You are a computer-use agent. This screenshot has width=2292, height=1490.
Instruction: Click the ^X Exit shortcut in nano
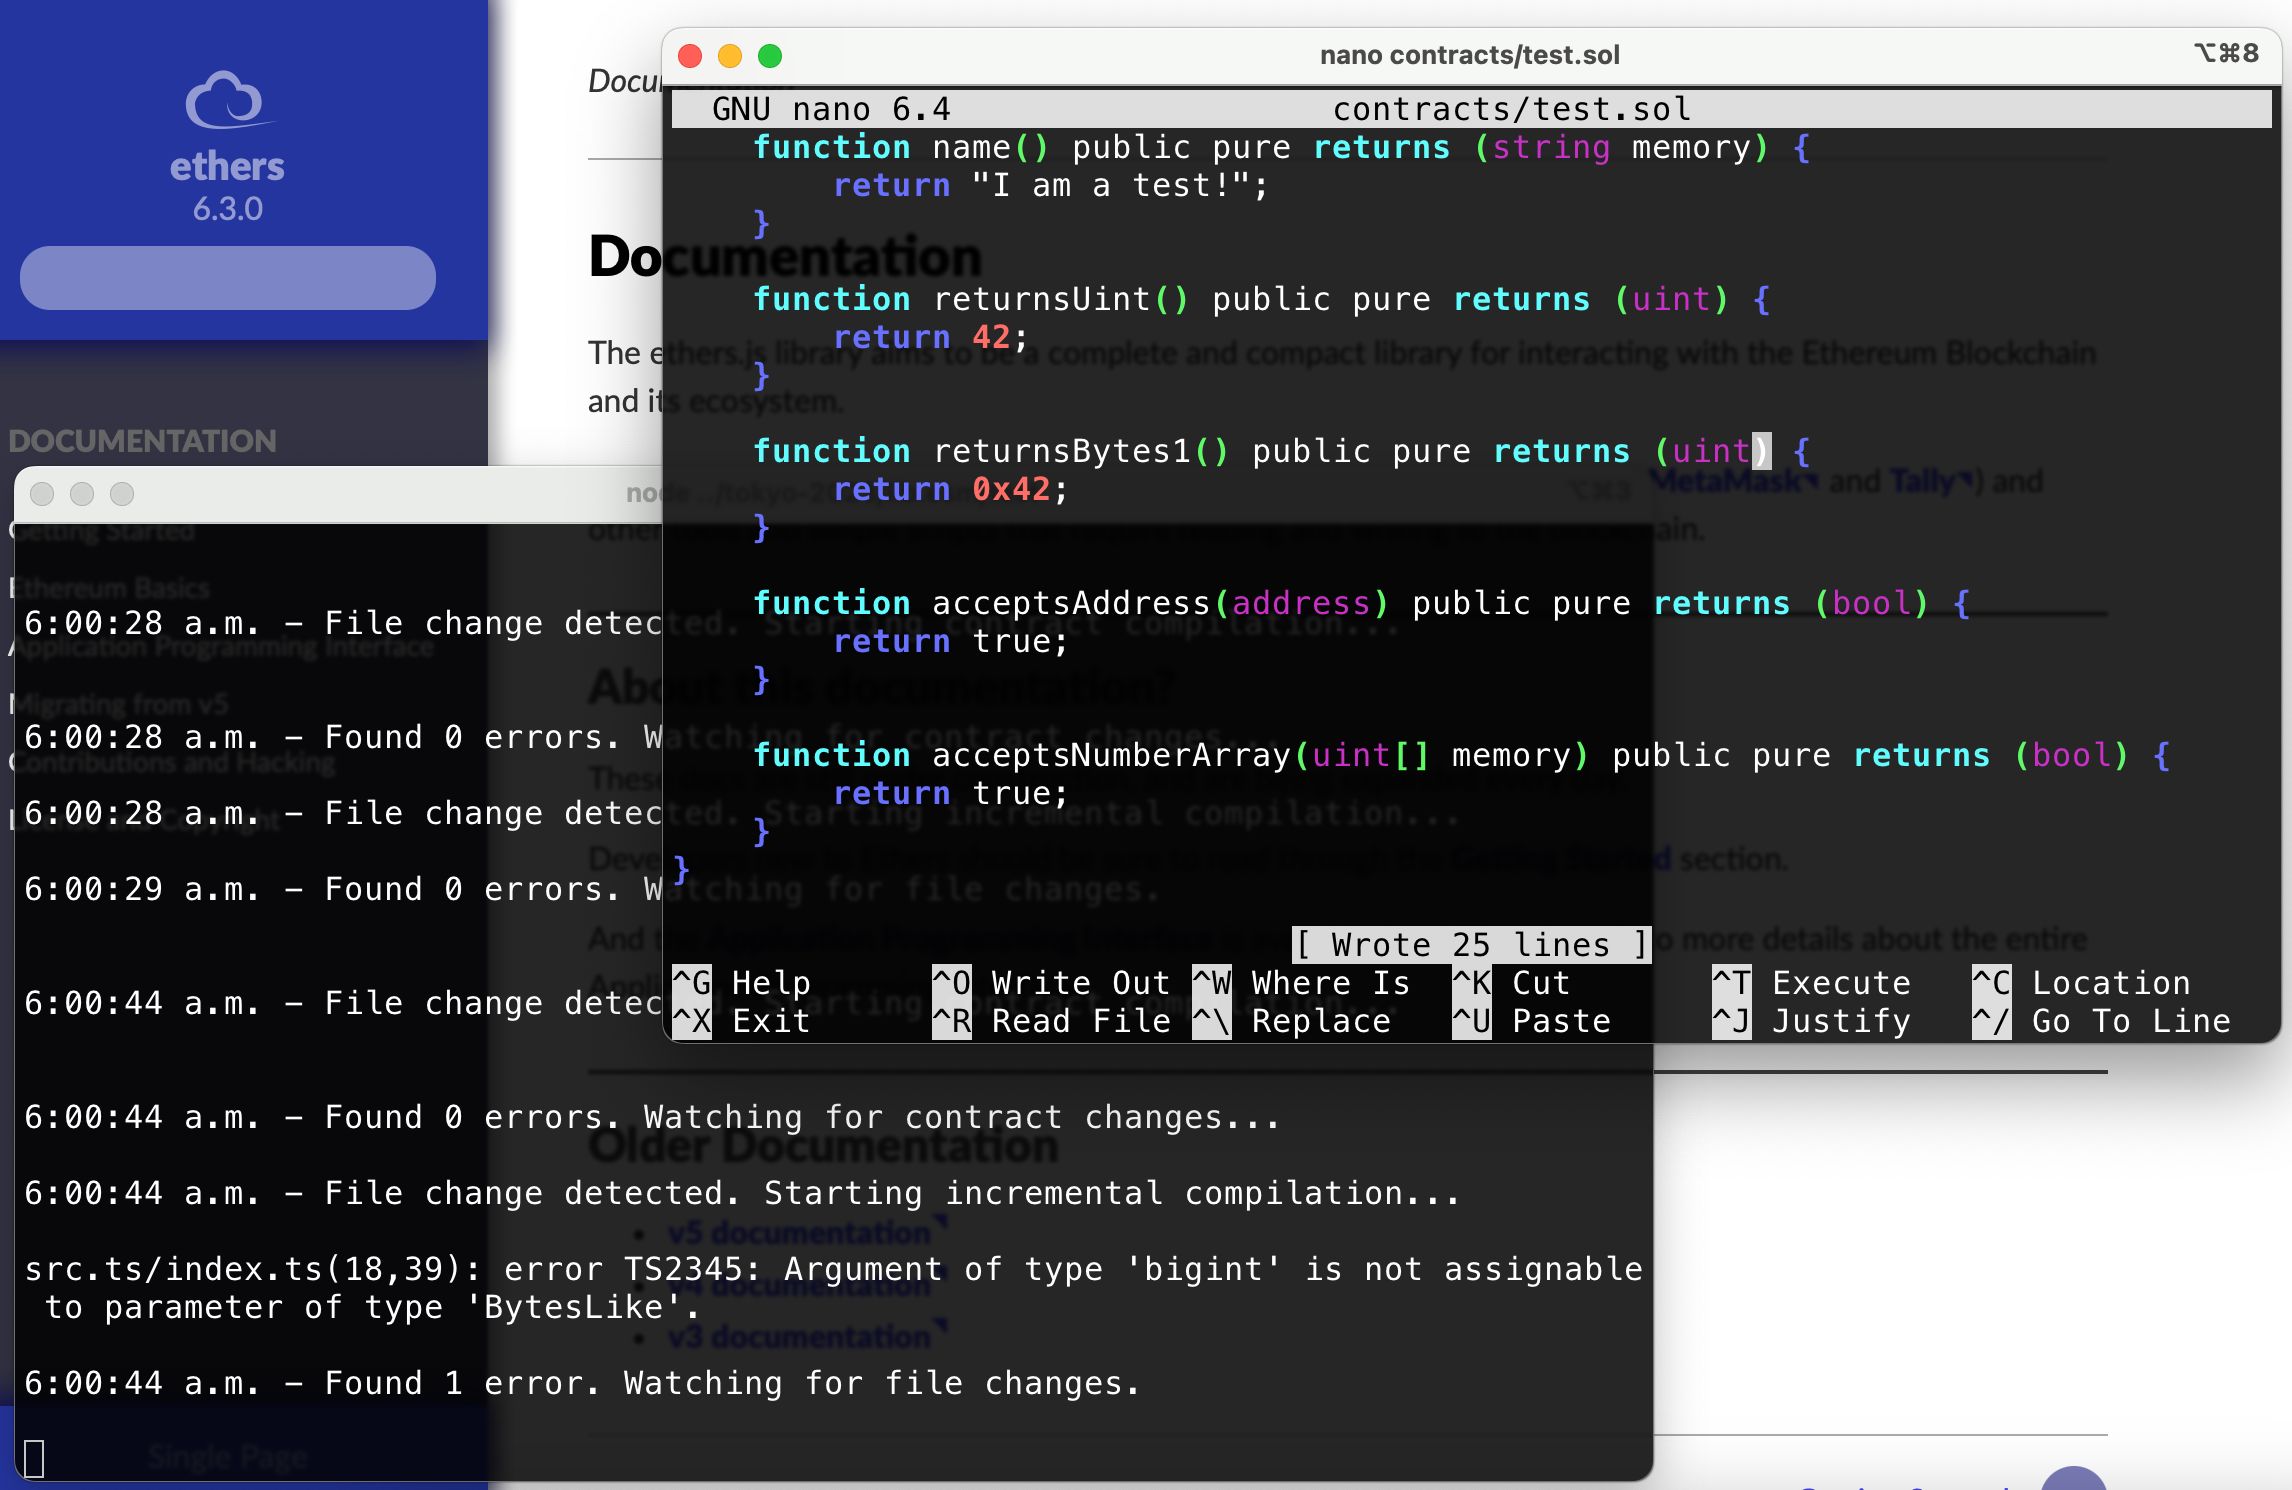click(741, 1021)
